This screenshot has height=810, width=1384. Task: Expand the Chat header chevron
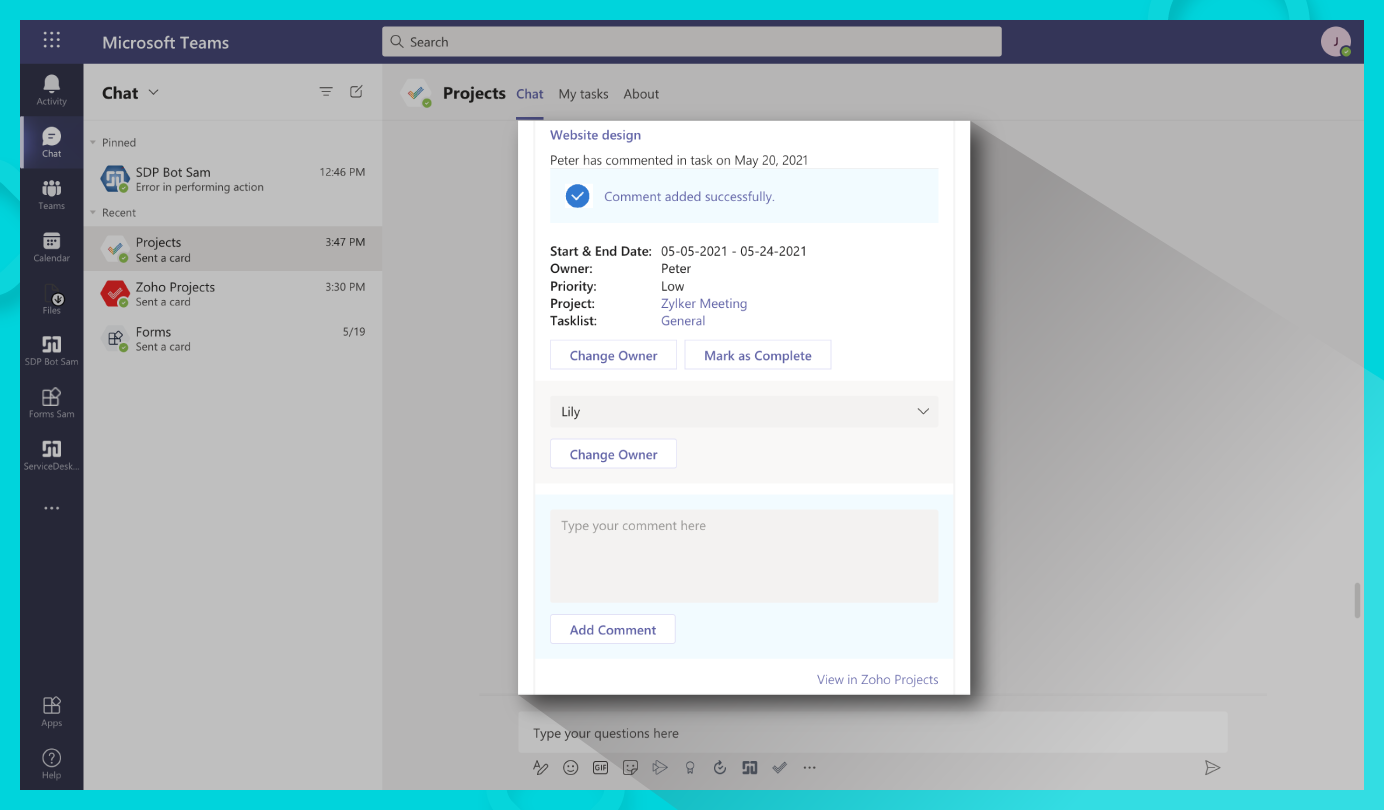point(153,93)
